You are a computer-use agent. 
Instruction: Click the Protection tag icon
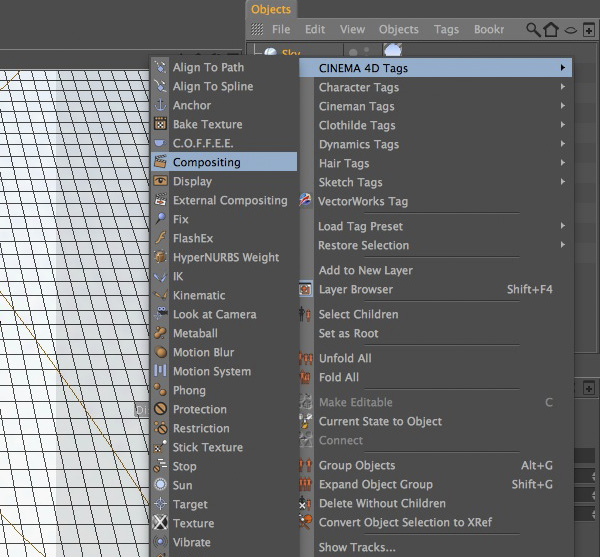160,409
